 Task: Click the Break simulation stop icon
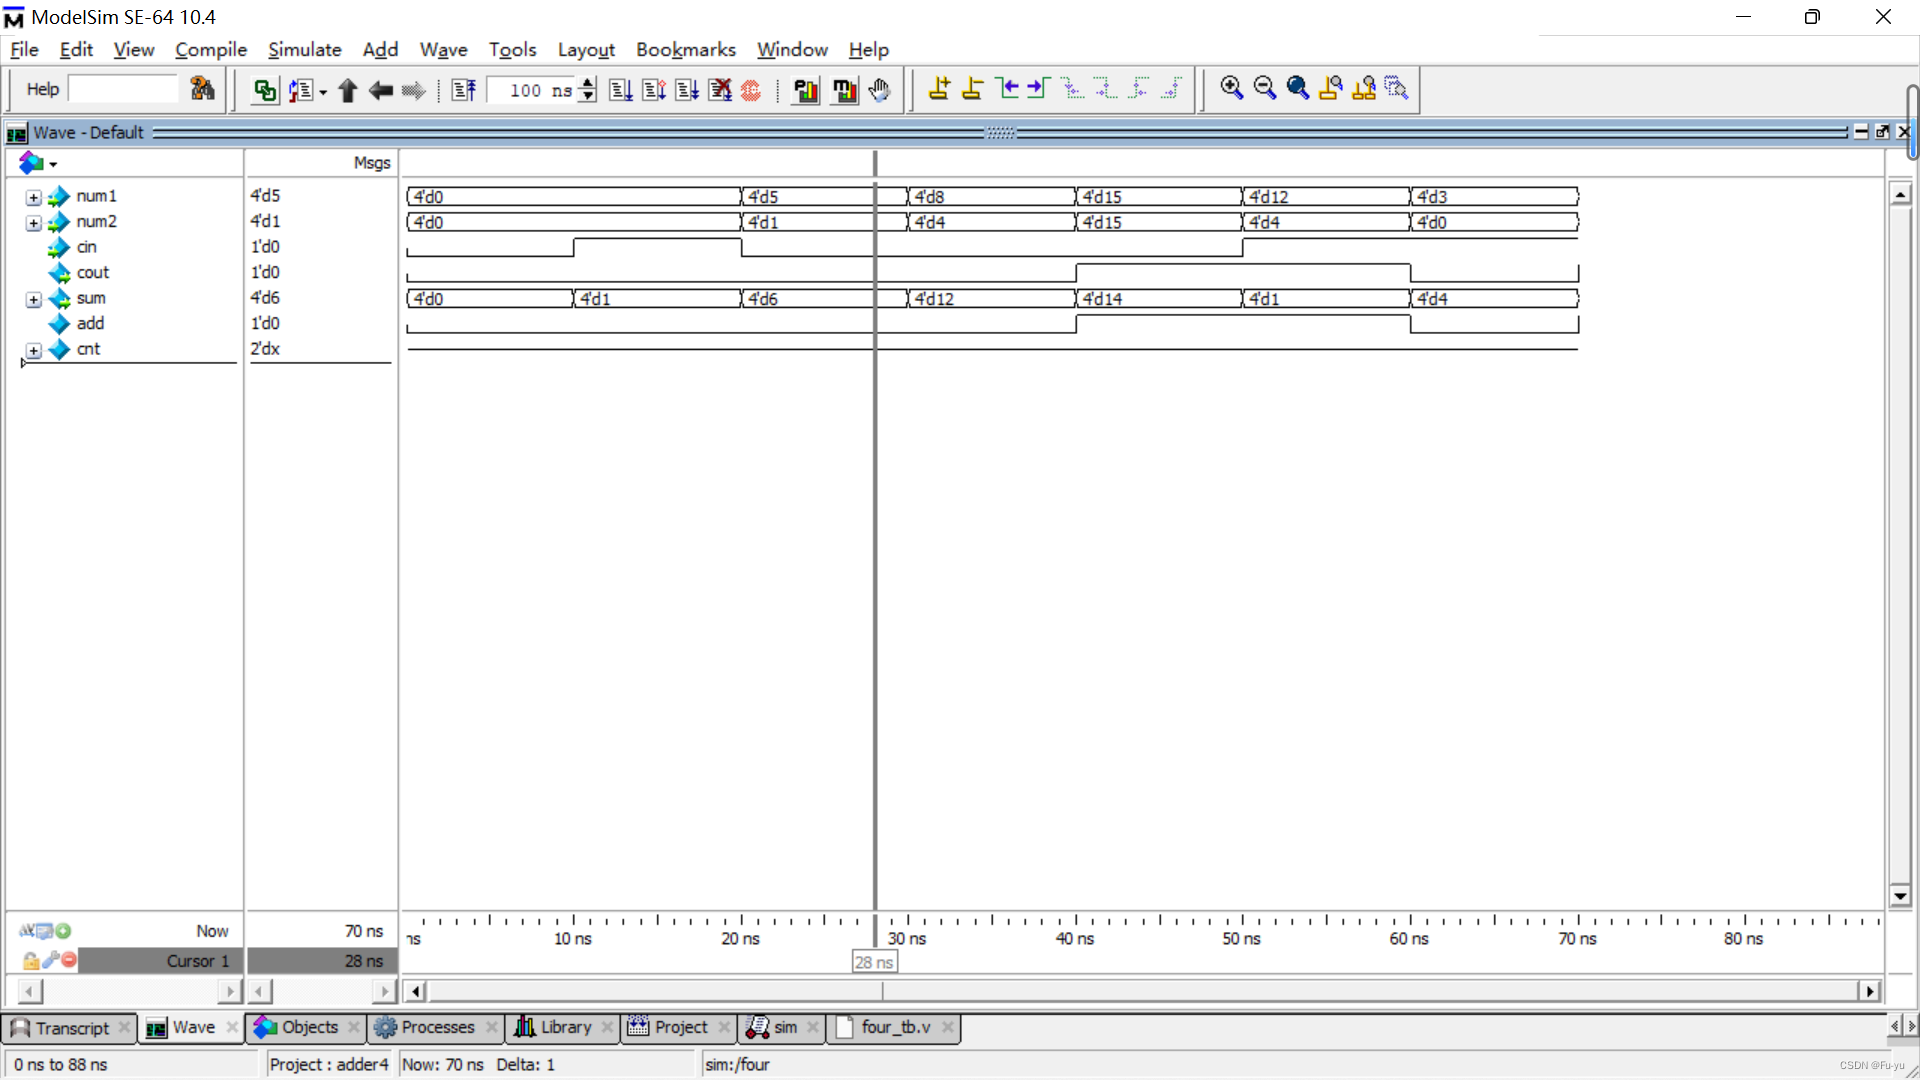751,90
